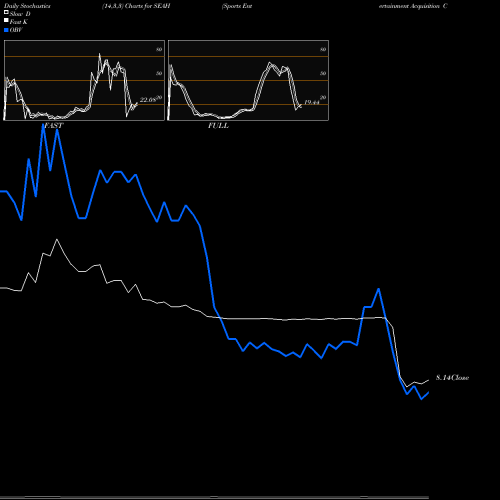Click the 80 level label in the FAST chart
Screen dimensions: 500x500
159,49
